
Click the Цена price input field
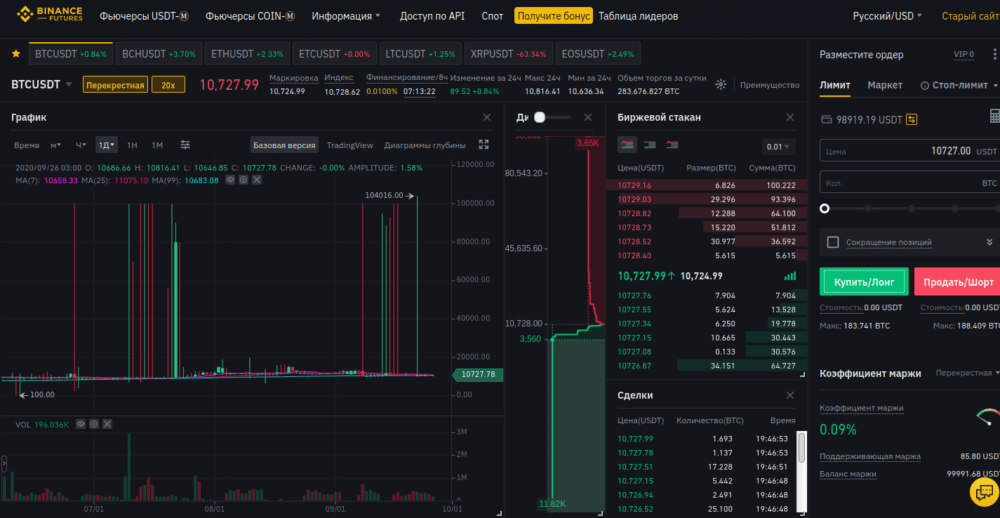tap(900, 151)
